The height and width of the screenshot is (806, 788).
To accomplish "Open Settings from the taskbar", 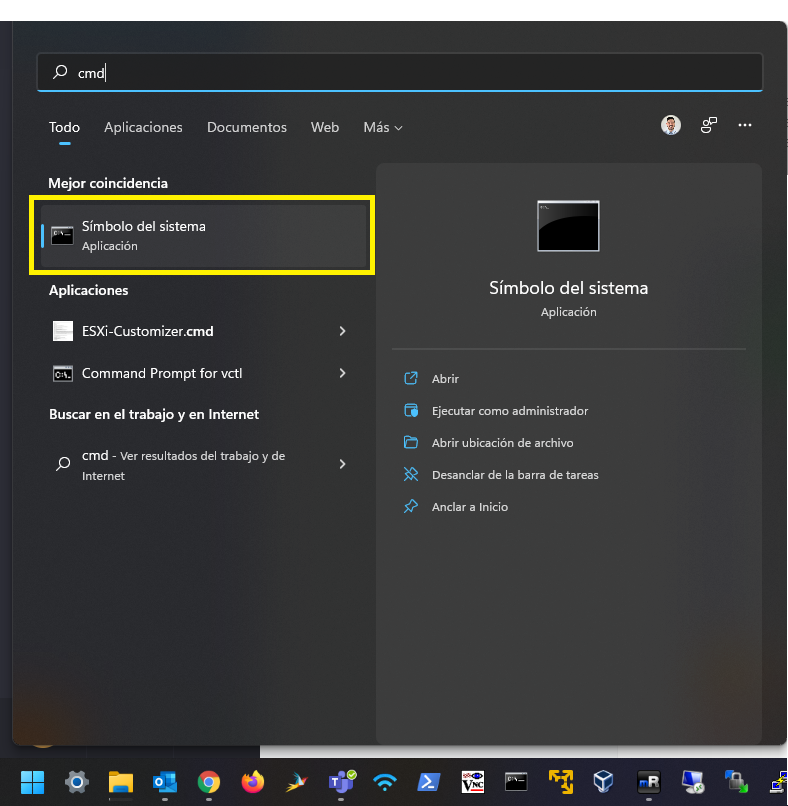I will coord(77,782).
